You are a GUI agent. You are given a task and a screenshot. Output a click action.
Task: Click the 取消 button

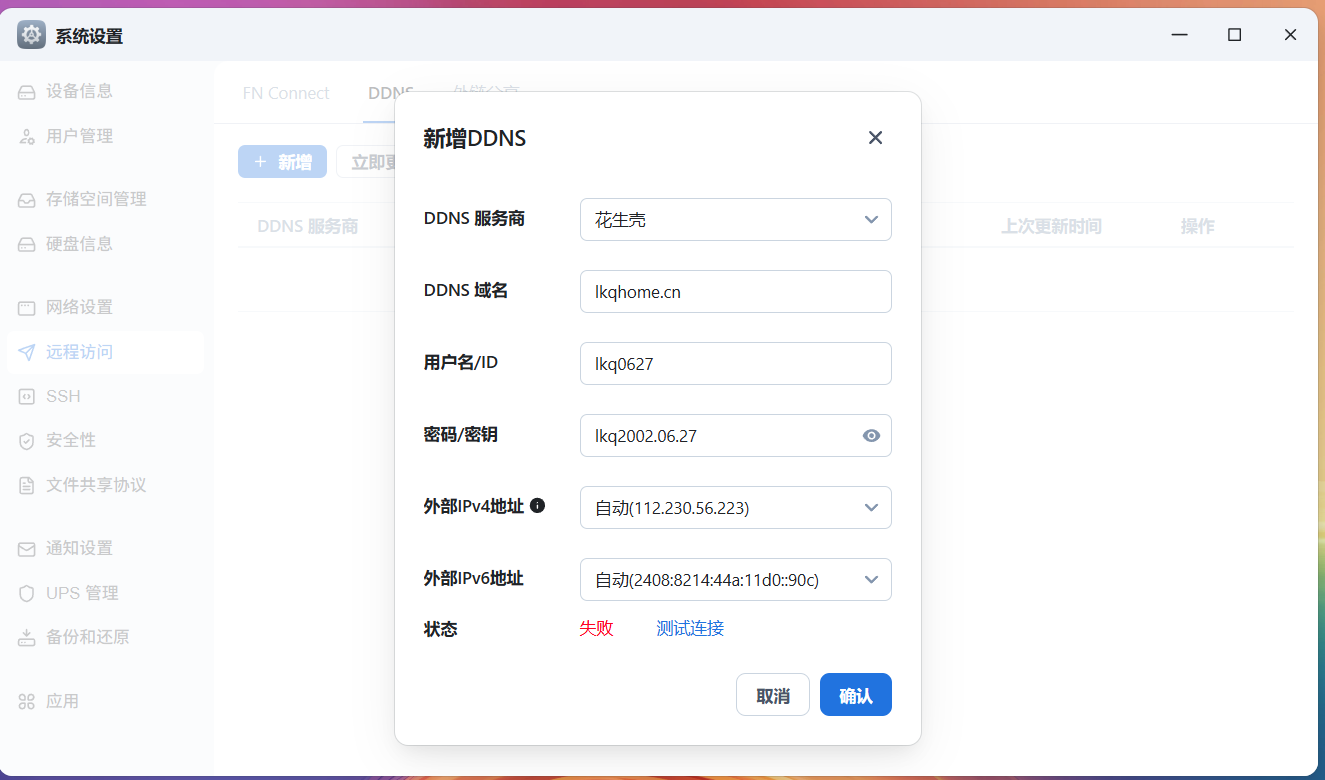(x=773, y=695)
